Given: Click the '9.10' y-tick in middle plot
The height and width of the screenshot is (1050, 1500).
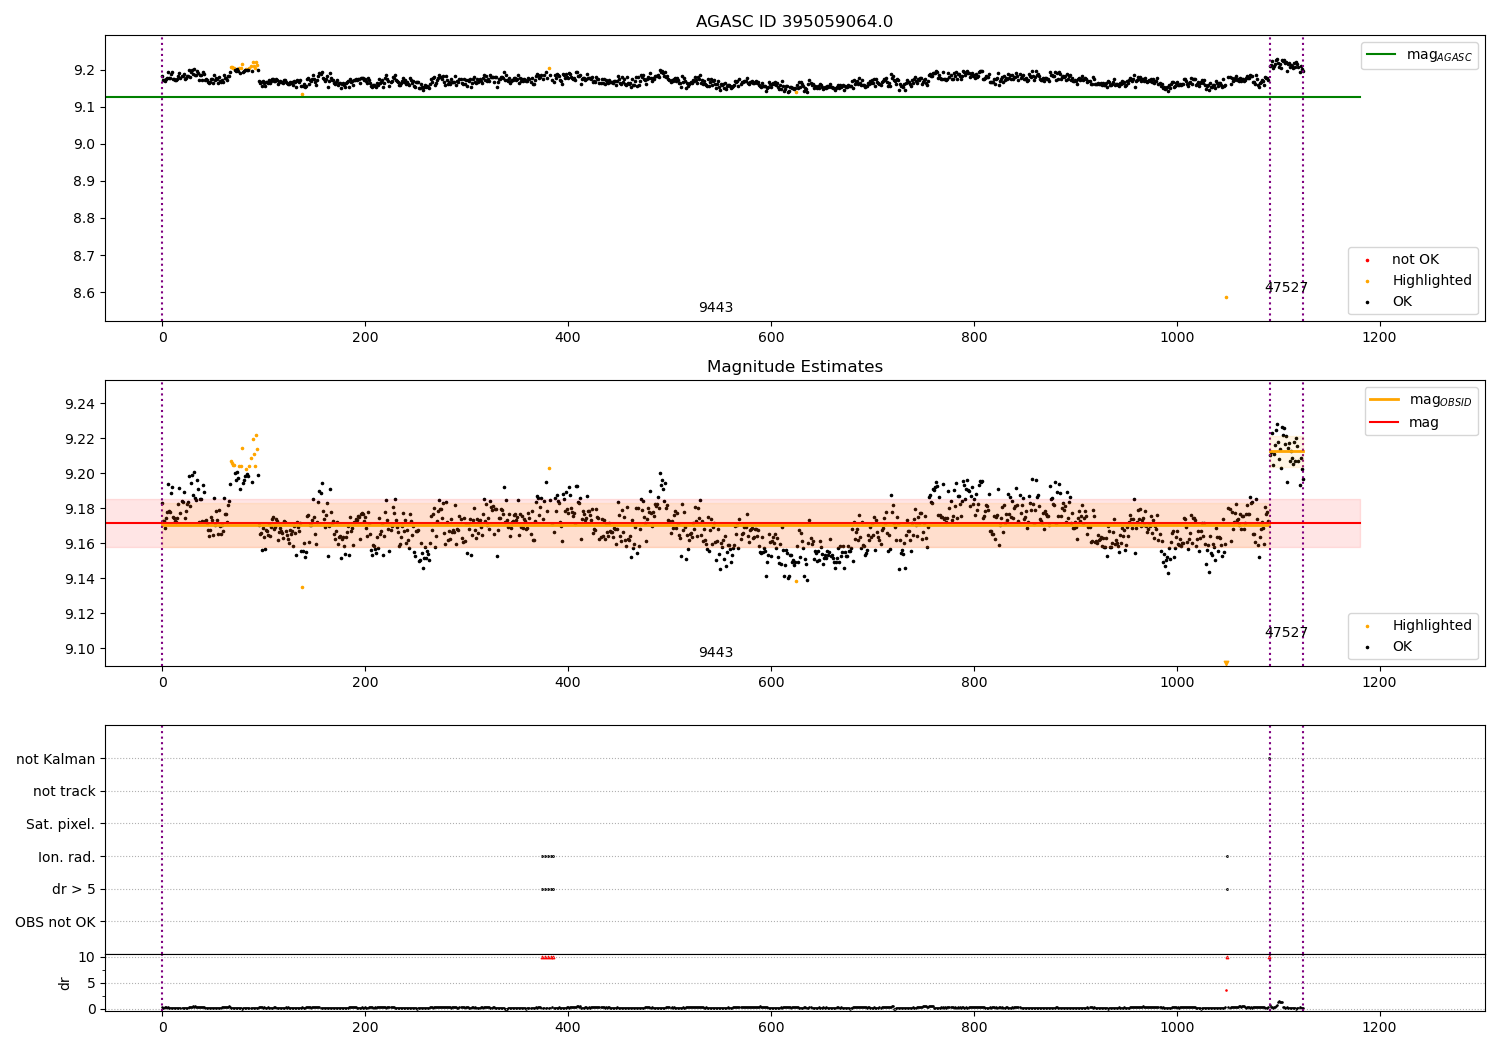Looking at the screenshot, I should (80, 649).
